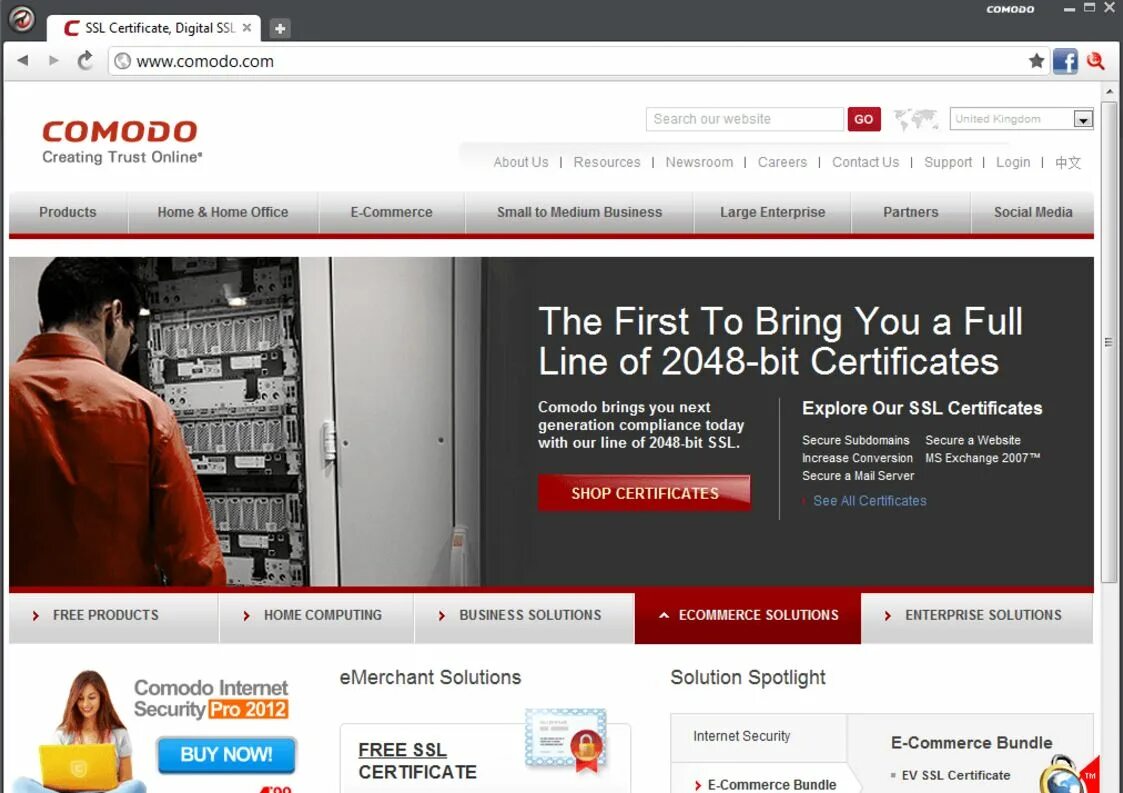Open the Resources link
The height and width of the screenshot is (793, 1123).
point(607,162)
